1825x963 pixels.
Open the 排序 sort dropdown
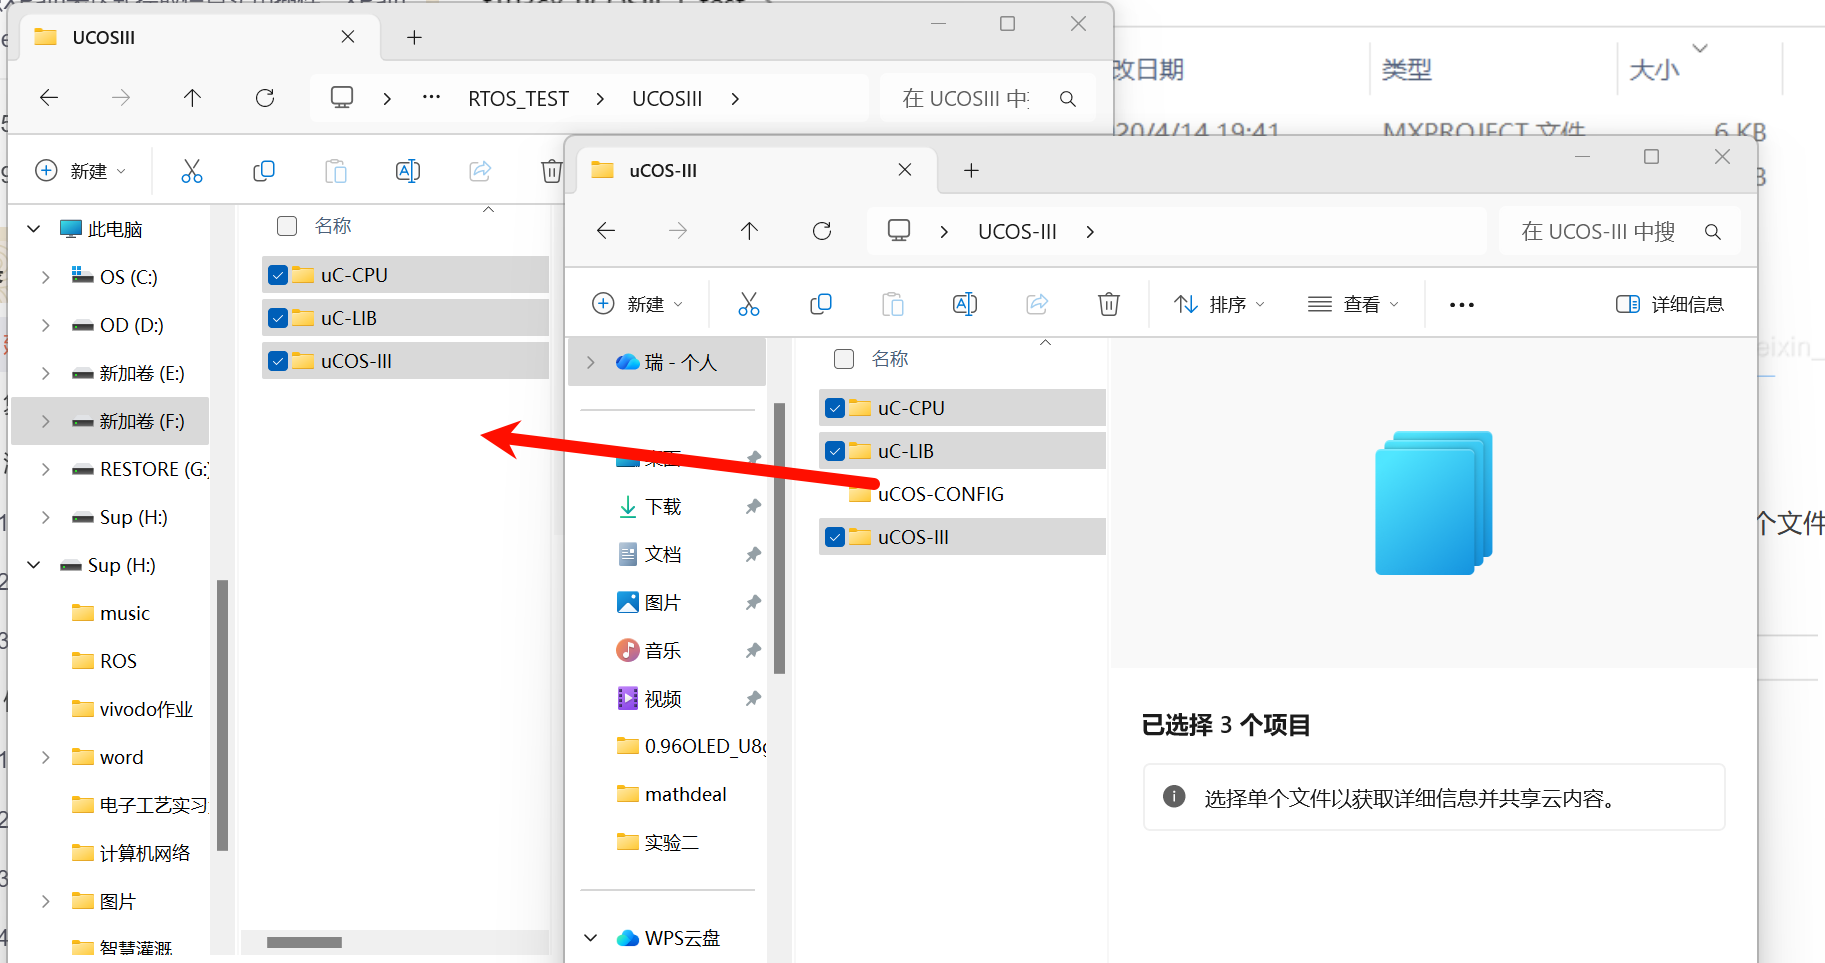pyautogui.click(x=1219, y=304)
